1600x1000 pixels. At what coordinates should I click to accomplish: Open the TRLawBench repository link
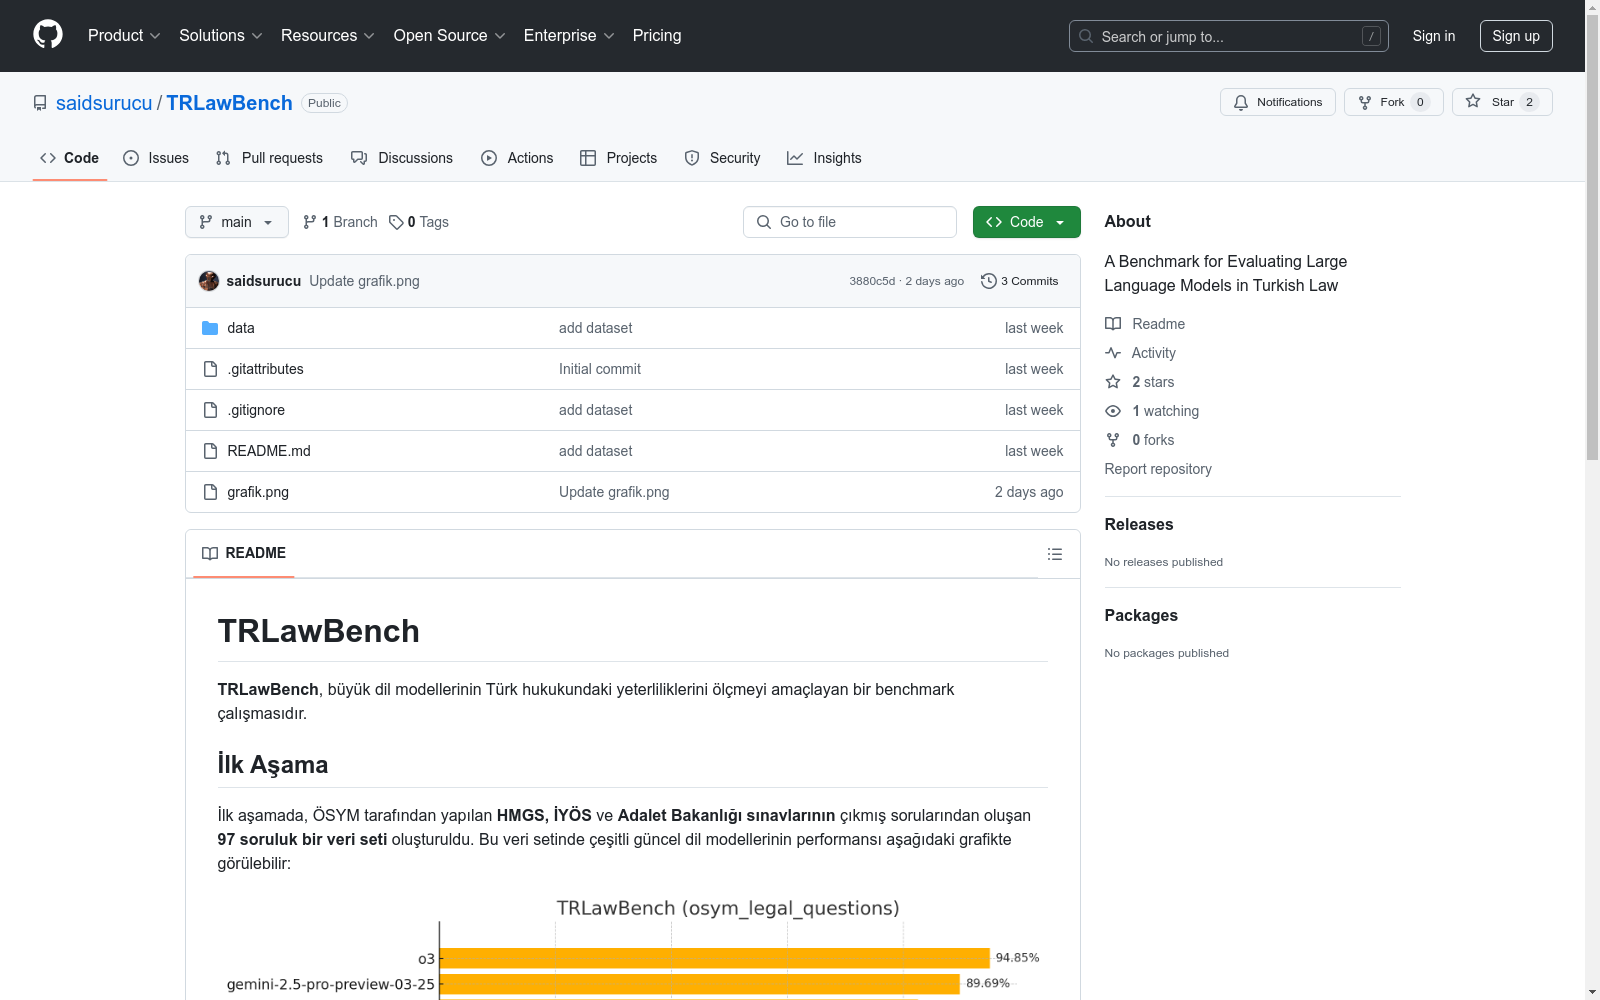click(229, 103)
